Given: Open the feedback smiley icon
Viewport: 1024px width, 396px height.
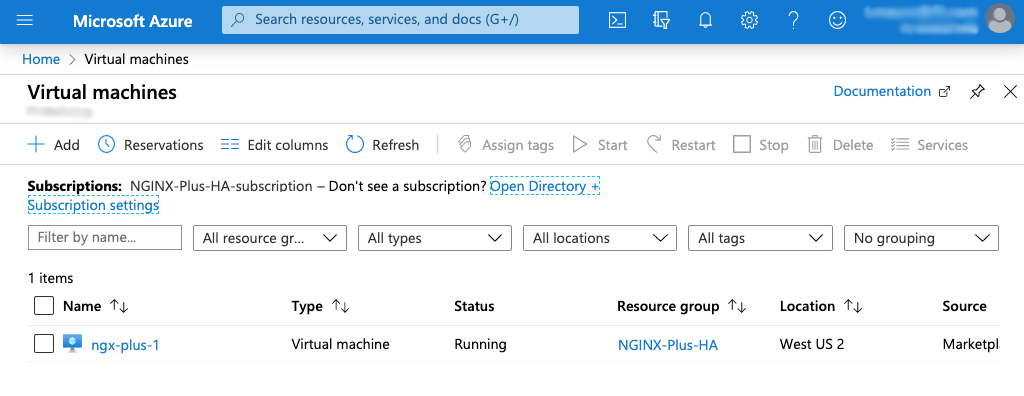Looking at the screenshot, I should pyautogui.click(x=837, y=20).
